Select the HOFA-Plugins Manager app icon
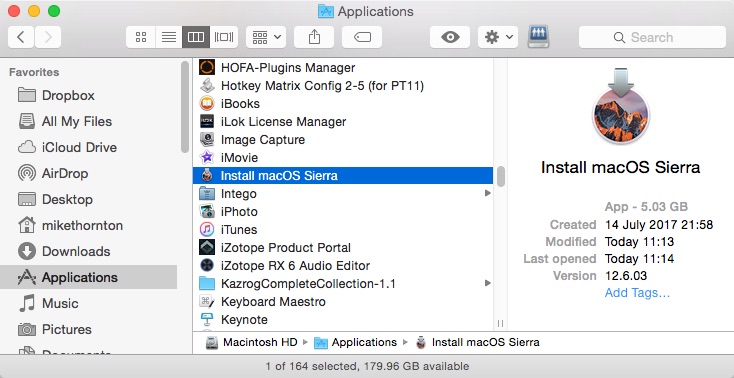 (206, 67)
